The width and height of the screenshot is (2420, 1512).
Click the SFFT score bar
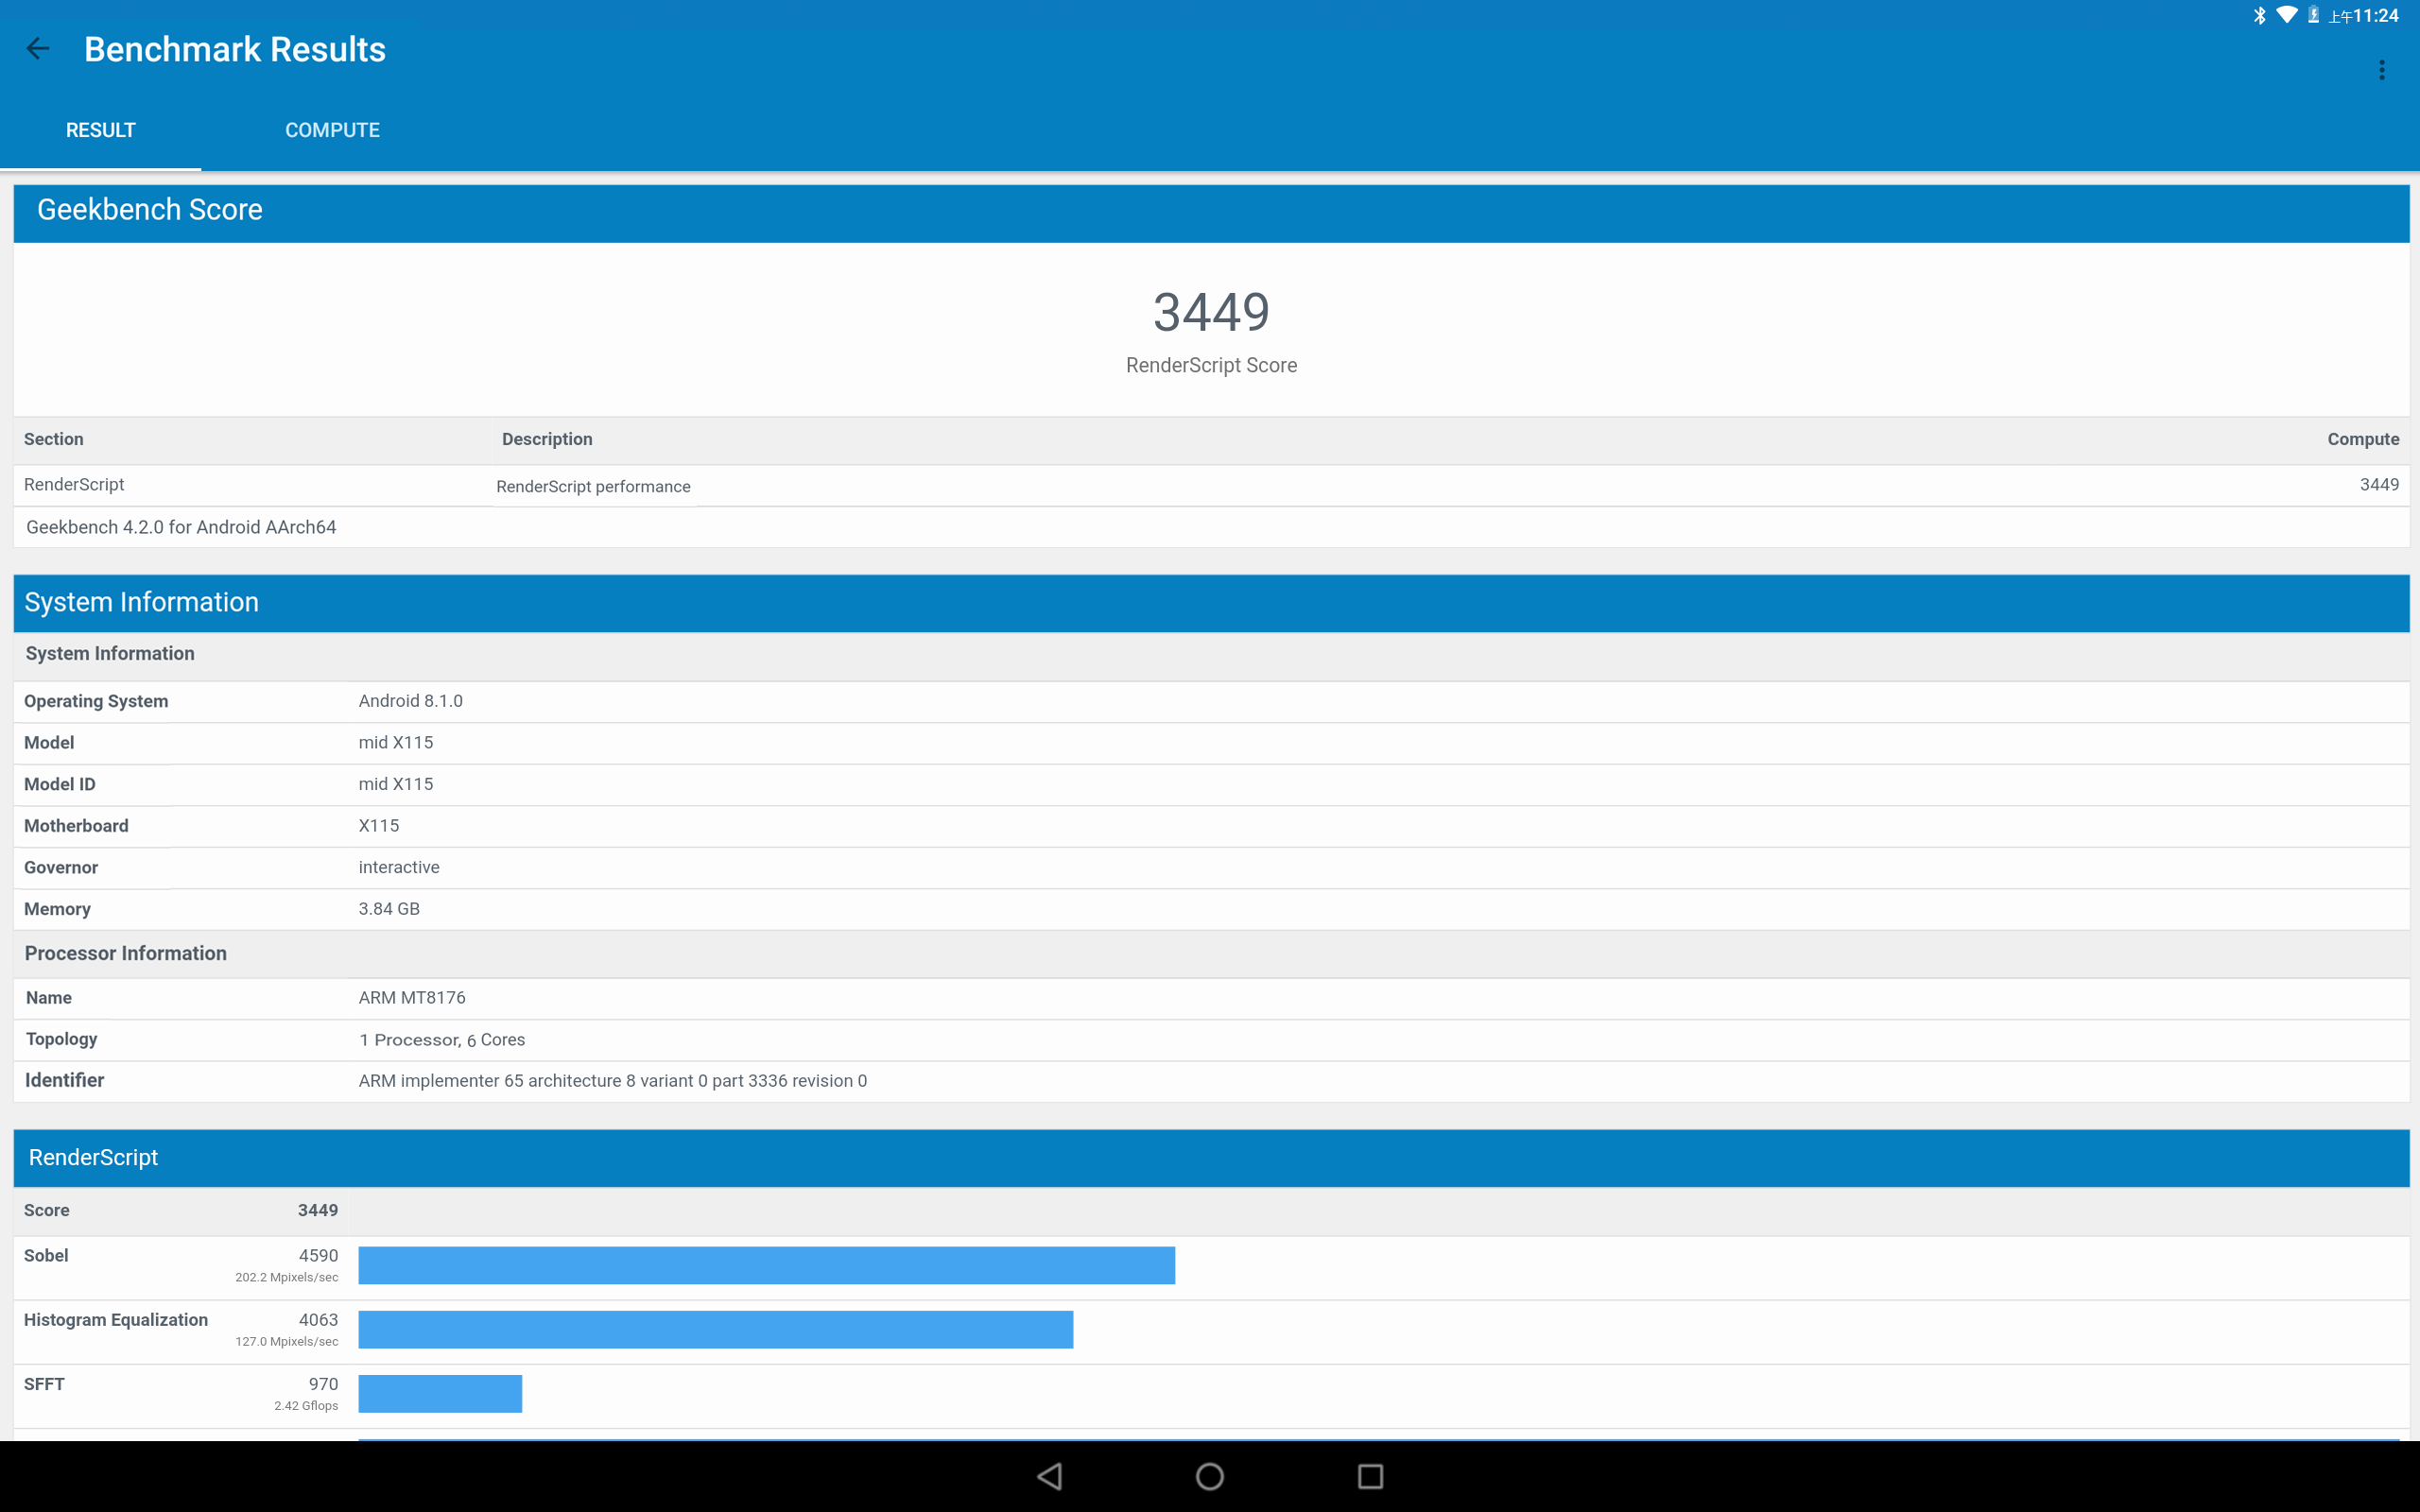(440, 1393)
